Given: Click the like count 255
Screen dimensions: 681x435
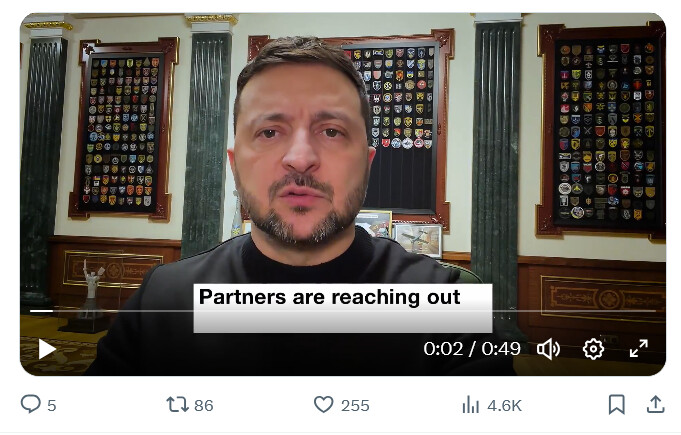Looking at the screenshot, I should 355,405.
